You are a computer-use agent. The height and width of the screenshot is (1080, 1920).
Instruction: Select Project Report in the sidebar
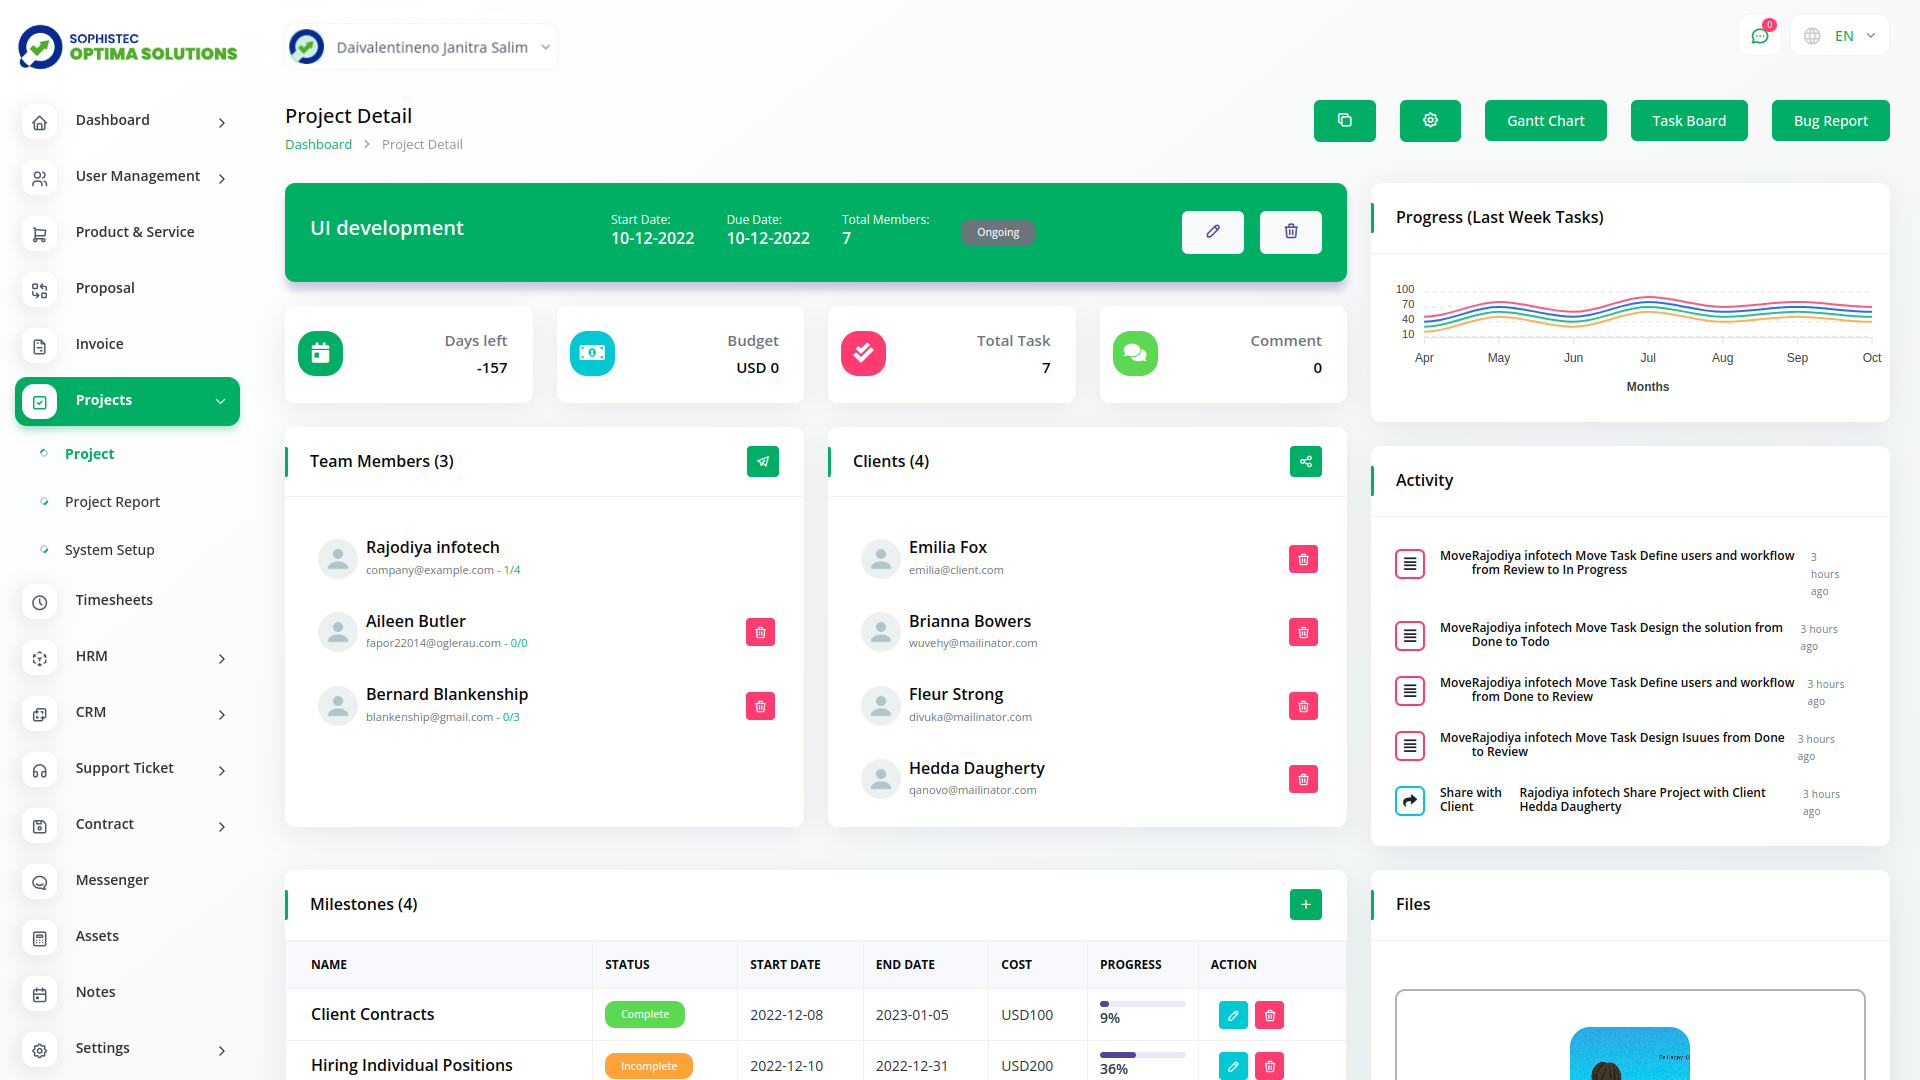[112, 501]
